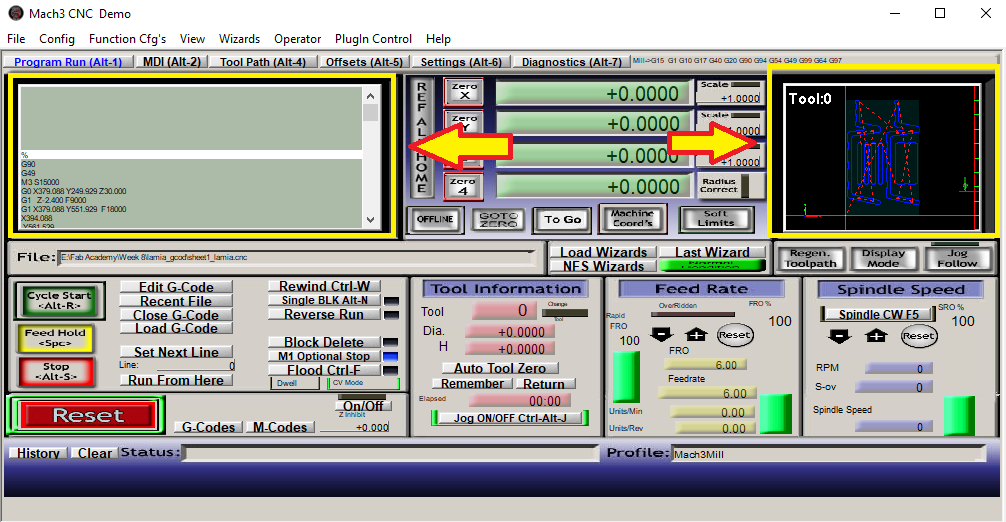Viewport: 1006px width, 522px height.
Task: Click the X axis DRO value
Action: (x=593, y=93)
